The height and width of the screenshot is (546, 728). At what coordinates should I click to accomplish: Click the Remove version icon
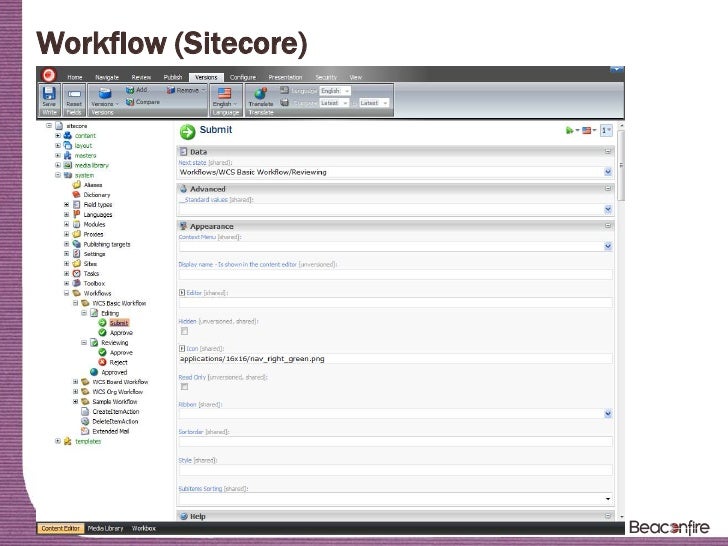[x=170, y=90]
